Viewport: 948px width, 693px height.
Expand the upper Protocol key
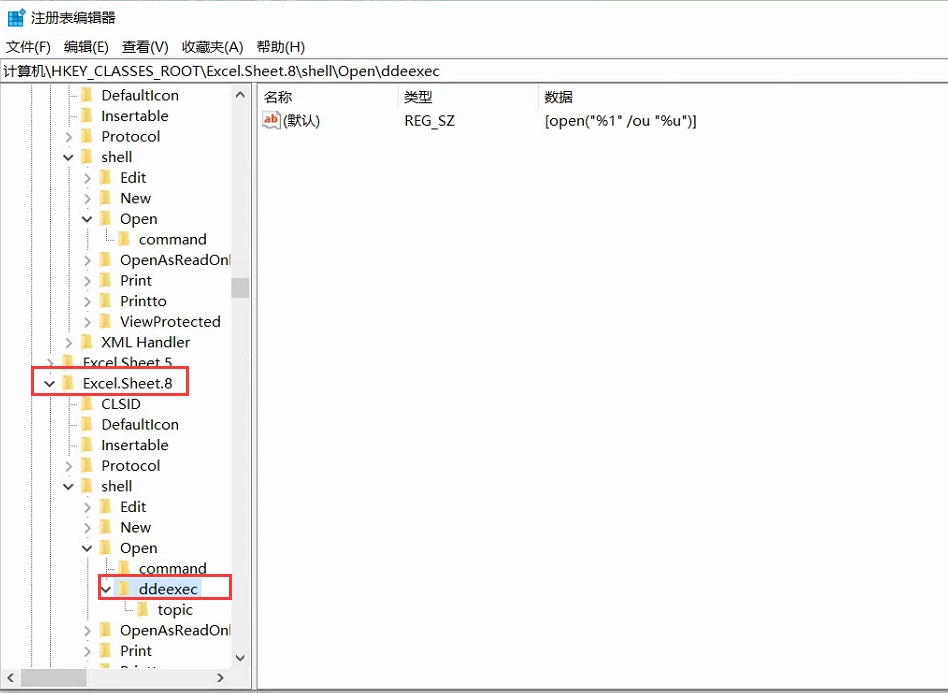(68, 136)
